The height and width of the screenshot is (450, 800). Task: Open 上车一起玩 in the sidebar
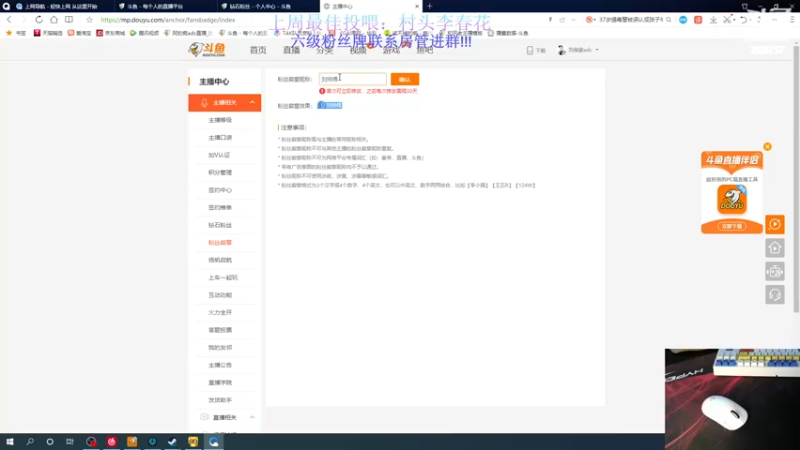(223, 278)
